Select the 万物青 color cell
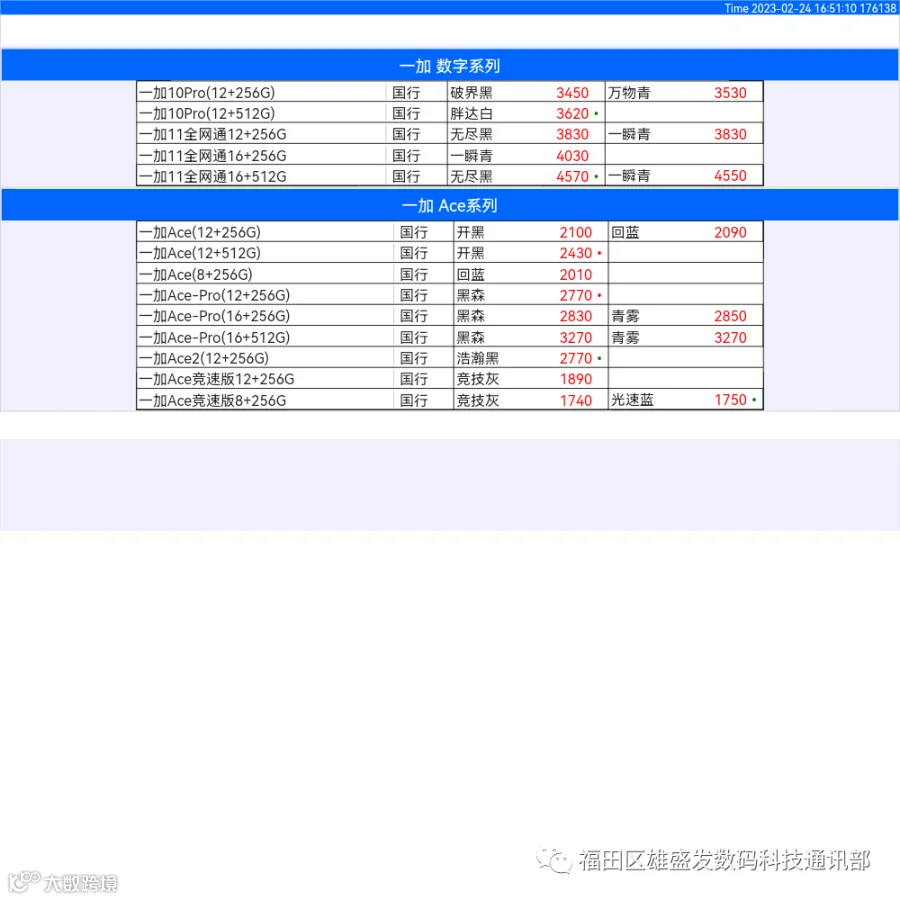 tap(629, 92)
